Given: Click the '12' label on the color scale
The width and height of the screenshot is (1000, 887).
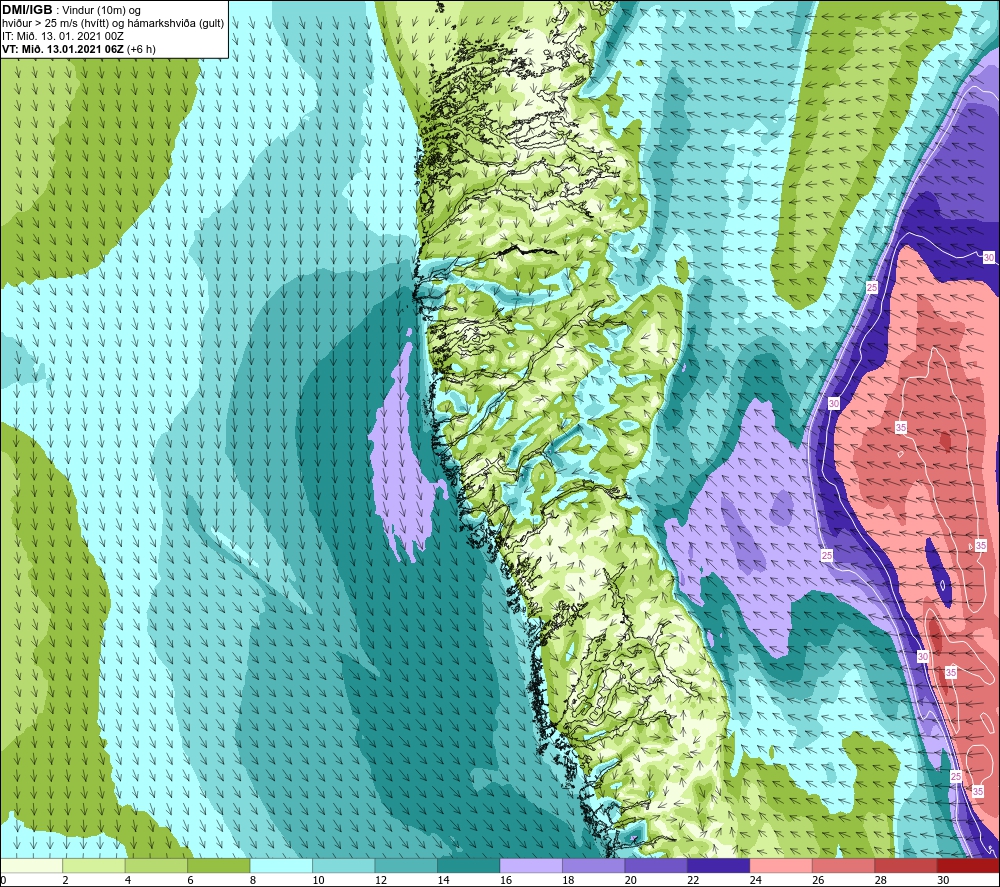Looking at the screenshot, I should click(x=381, y=880).
